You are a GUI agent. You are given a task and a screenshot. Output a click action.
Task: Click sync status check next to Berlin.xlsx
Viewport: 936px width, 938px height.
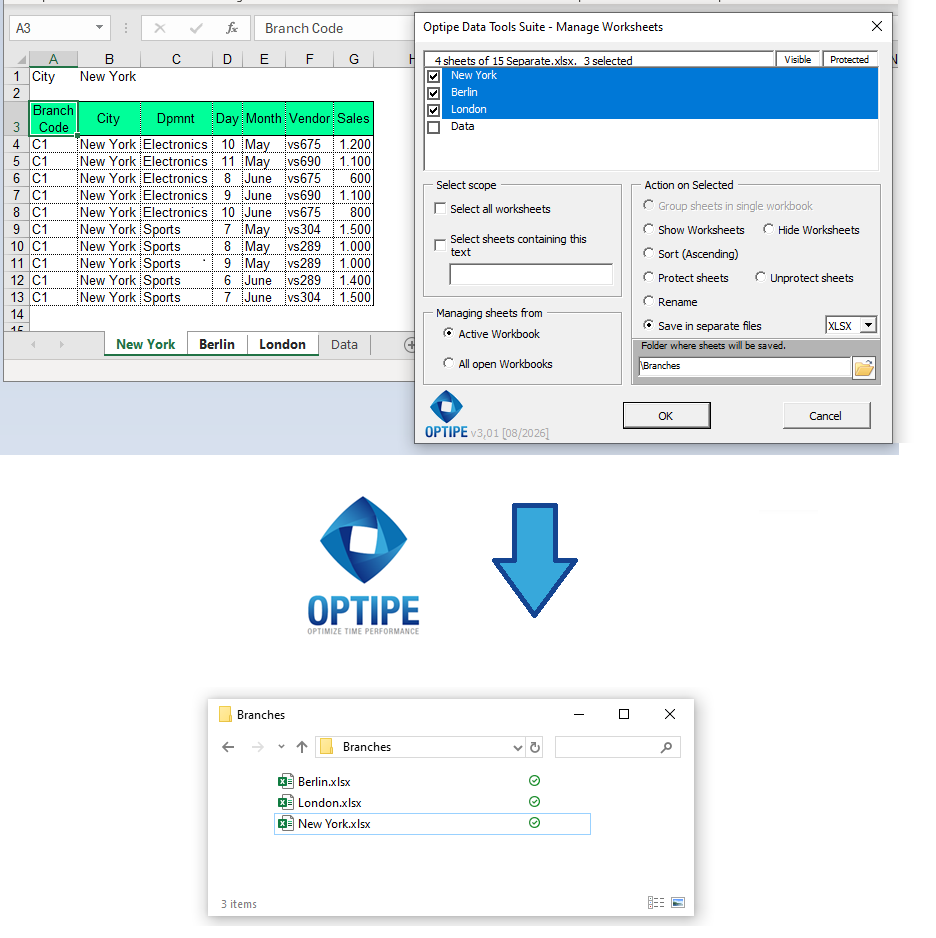(535, 780)
